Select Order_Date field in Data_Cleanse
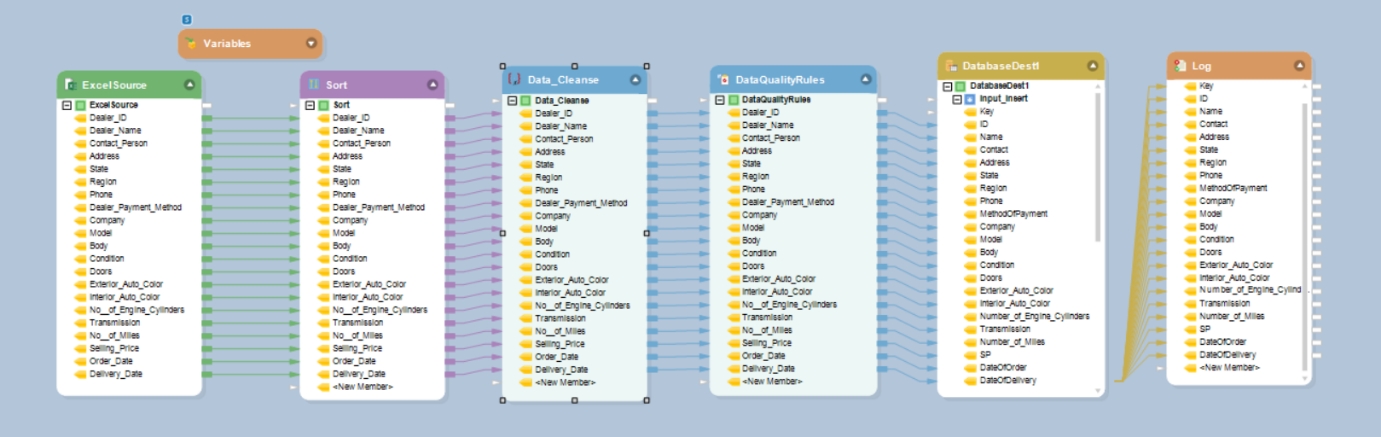This screenshot has width=1381, height=437. (556, 356)
